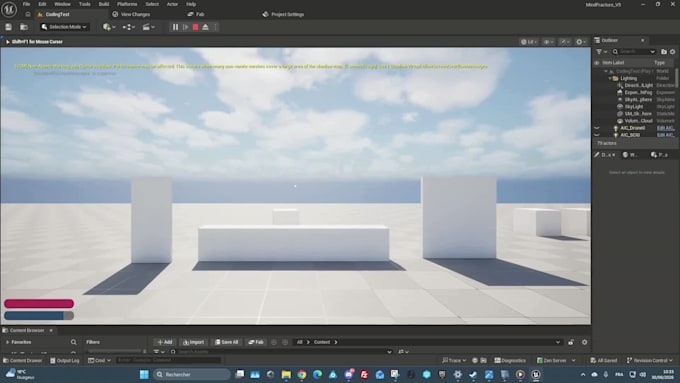Click the View Changes button
680x383 pixels.
[131, 14]
